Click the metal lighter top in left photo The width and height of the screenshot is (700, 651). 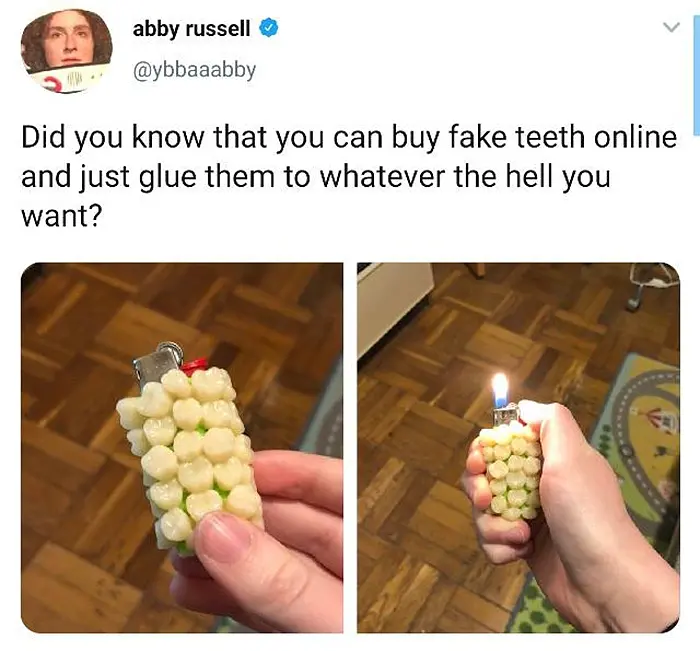pyautogui.click(x=158, y=363)
